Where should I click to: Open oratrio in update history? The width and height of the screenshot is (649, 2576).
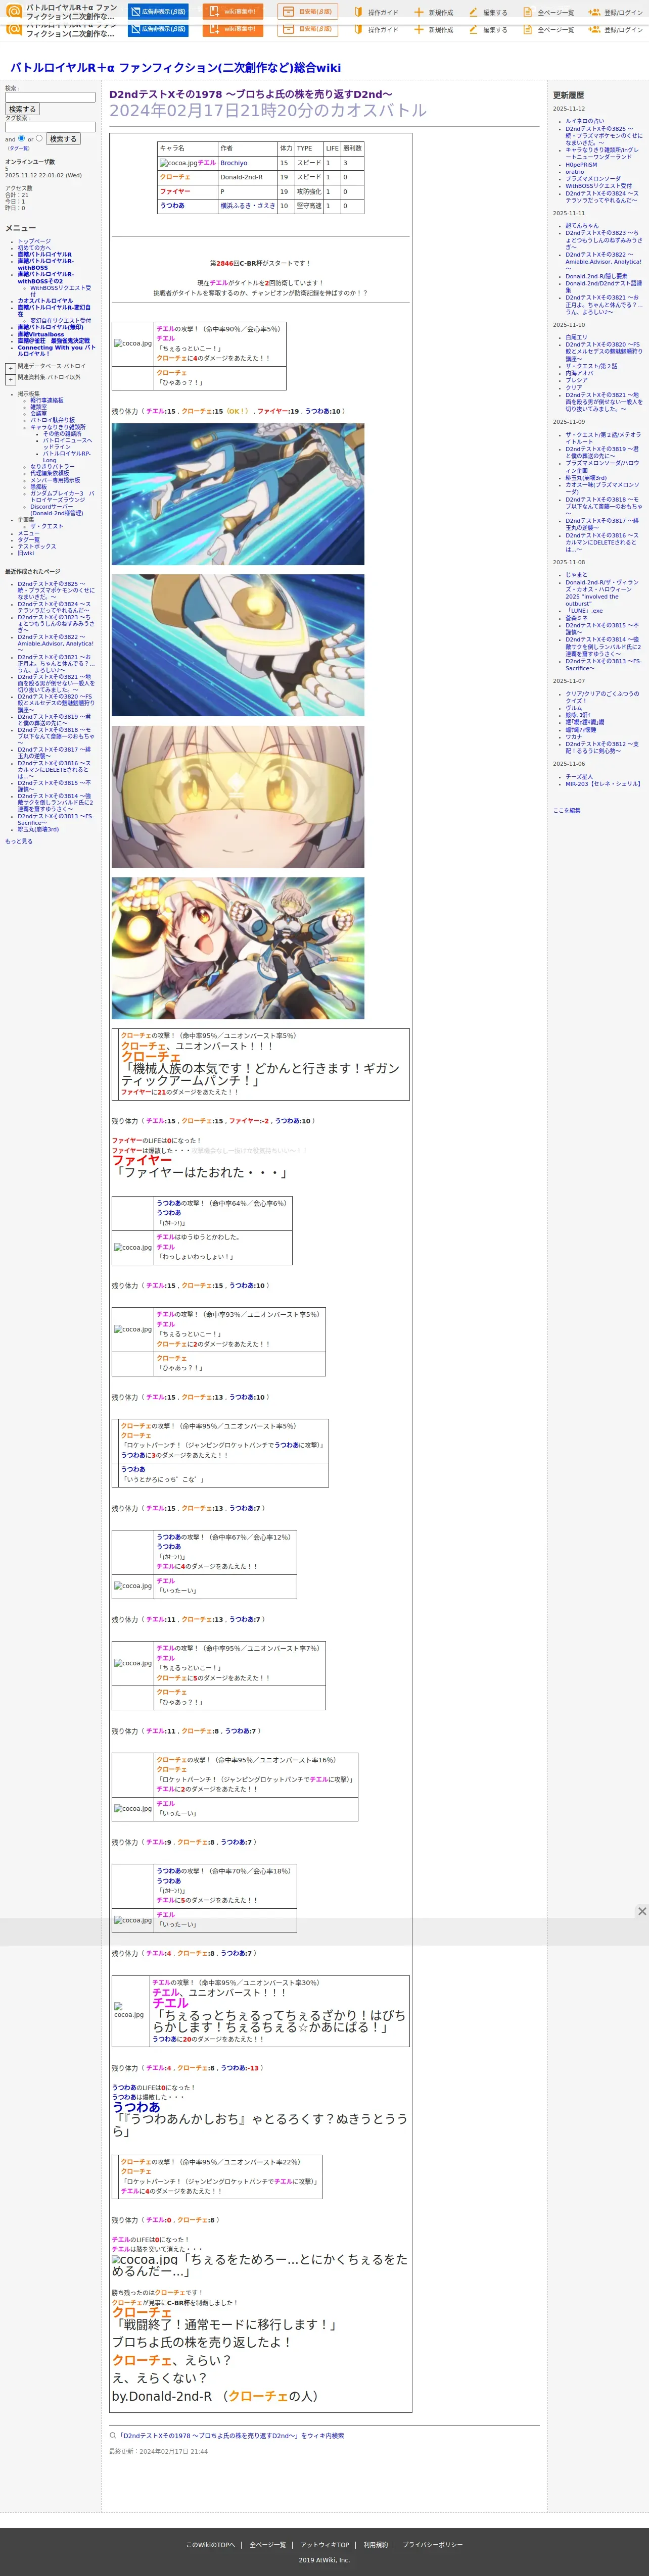(575, 171)
